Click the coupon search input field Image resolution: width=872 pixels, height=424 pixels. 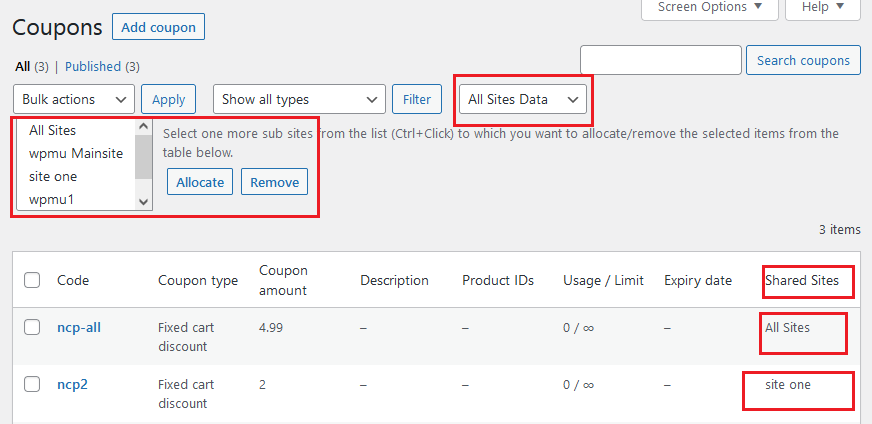pos(660,60)
